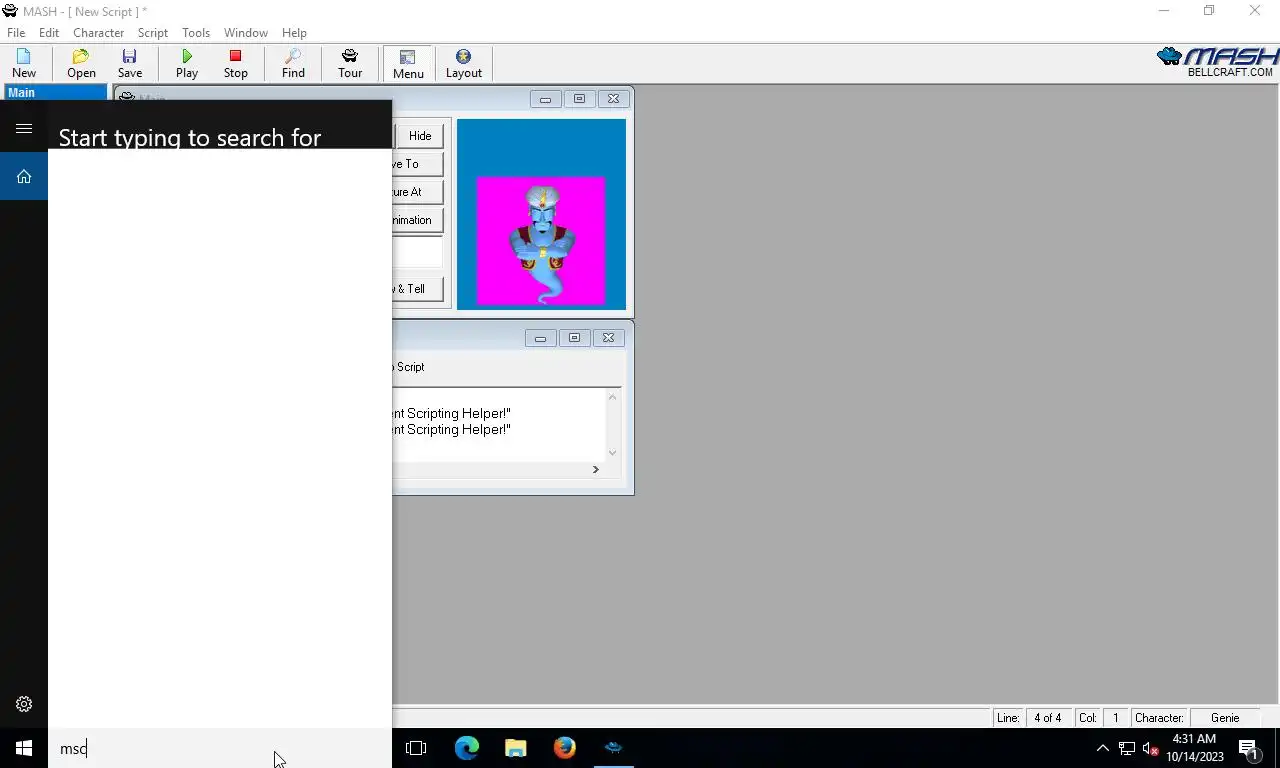This screenshot has height=768, width=1280.
Task: Open File Explorer from taskbar
Action: [x=516, y=748]
